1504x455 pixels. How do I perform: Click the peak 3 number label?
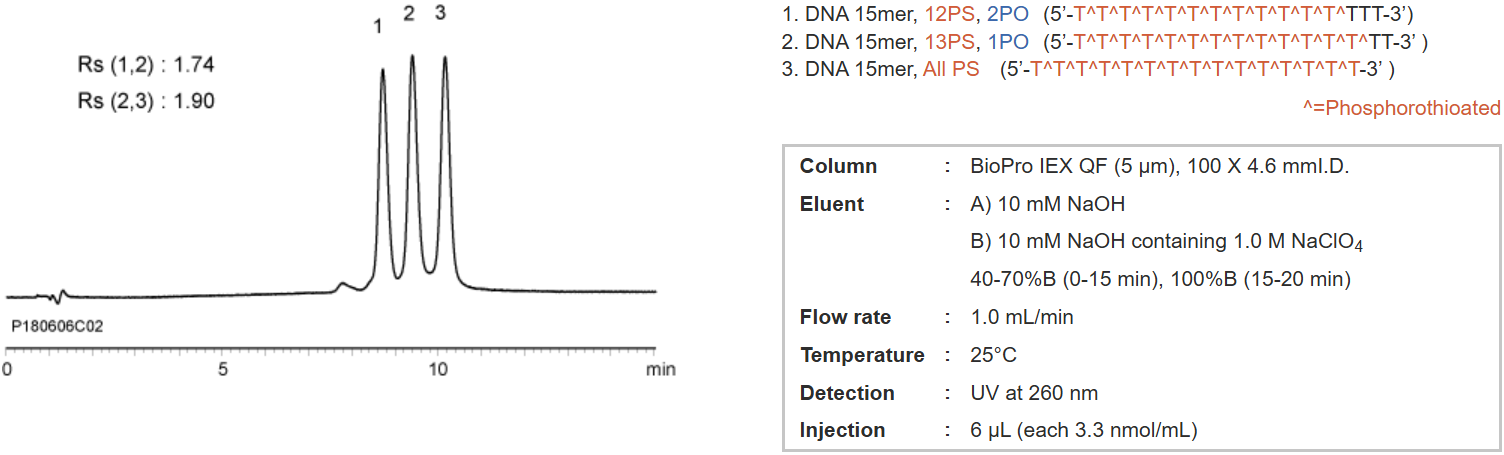441,14
